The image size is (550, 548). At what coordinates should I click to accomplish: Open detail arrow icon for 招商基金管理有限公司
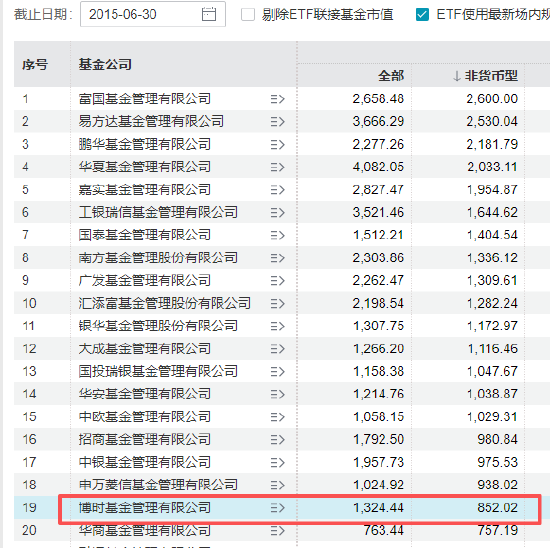[x=277, y=440]
